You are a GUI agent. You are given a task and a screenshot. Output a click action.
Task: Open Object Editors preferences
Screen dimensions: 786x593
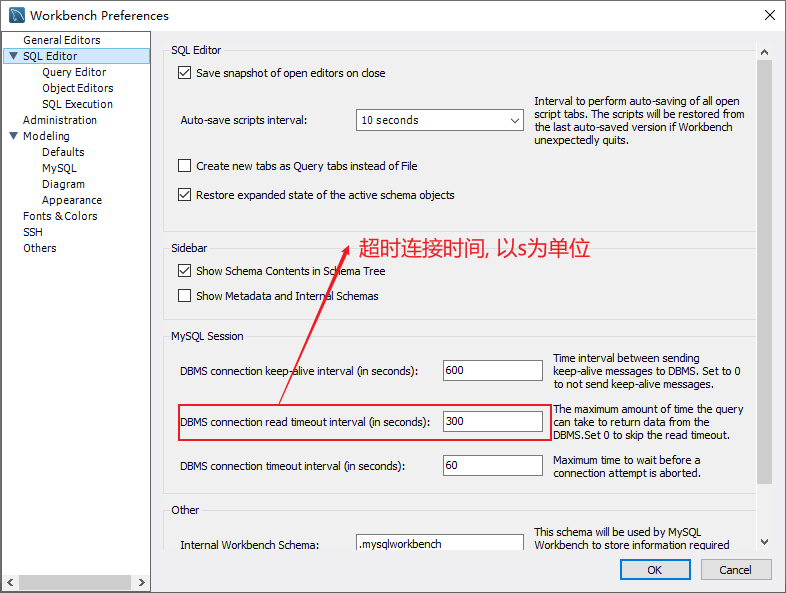(x=78, y=88)
